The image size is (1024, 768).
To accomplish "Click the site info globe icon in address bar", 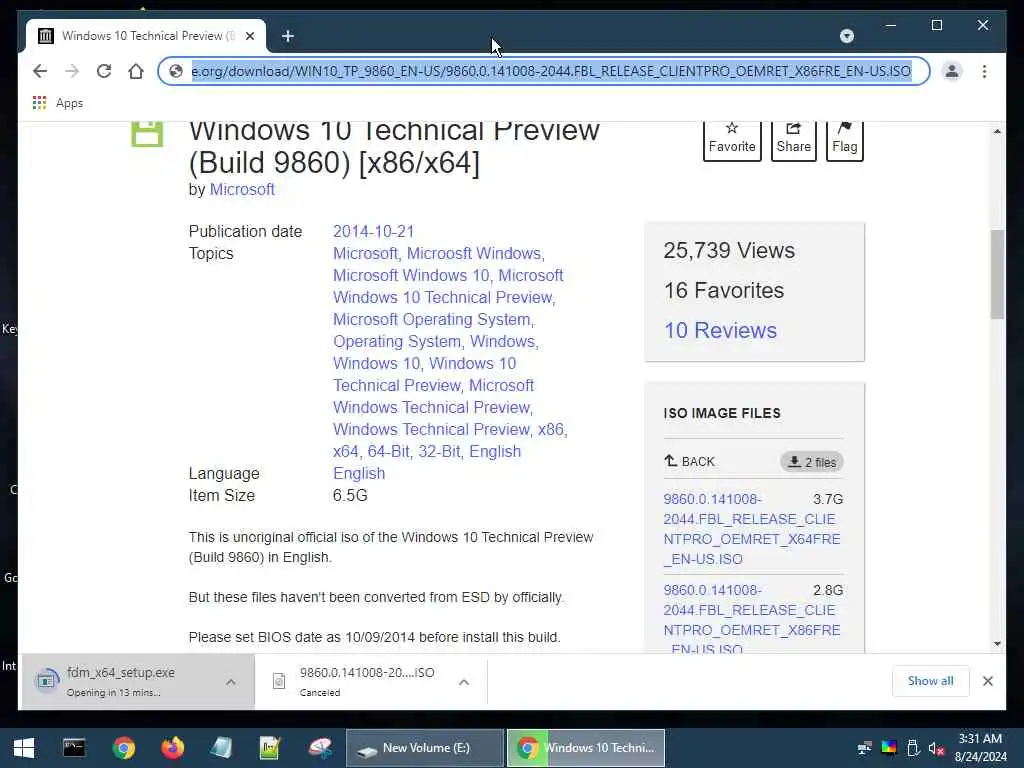I will pyautogui.click(x=176, y=71).
